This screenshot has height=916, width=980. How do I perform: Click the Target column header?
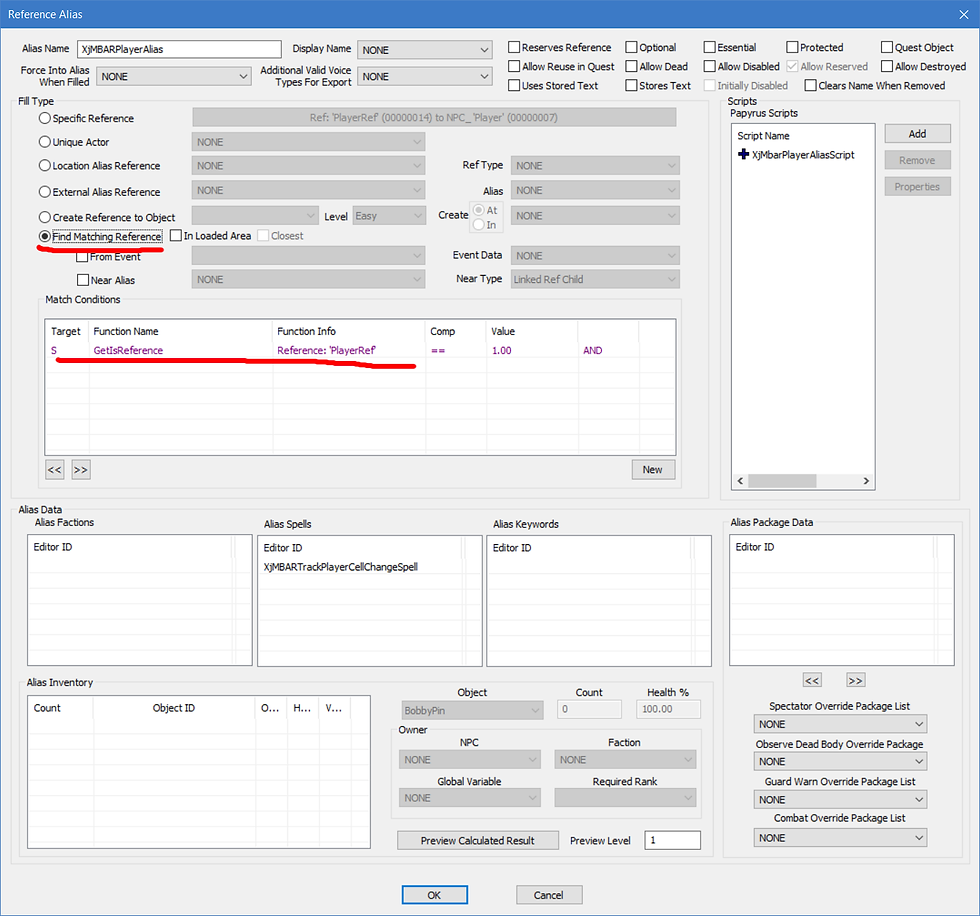tap(66, 331)
